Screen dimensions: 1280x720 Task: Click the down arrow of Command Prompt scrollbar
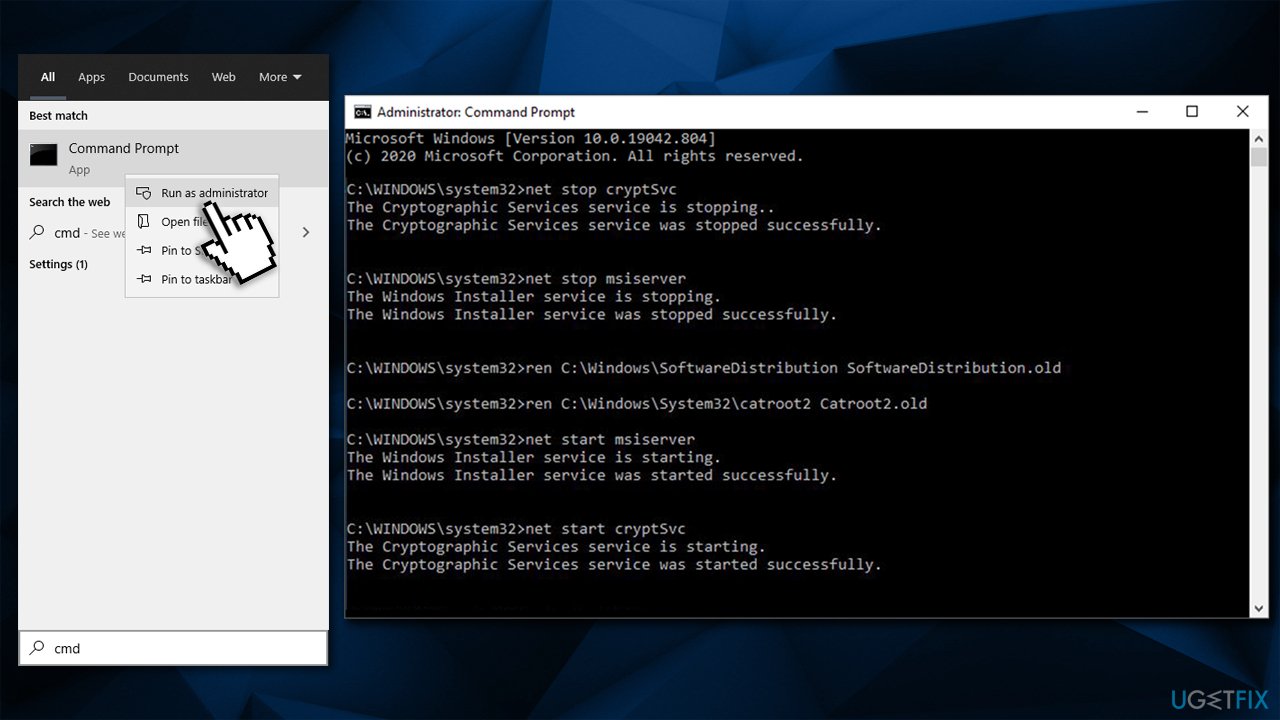coord(1259,608)
